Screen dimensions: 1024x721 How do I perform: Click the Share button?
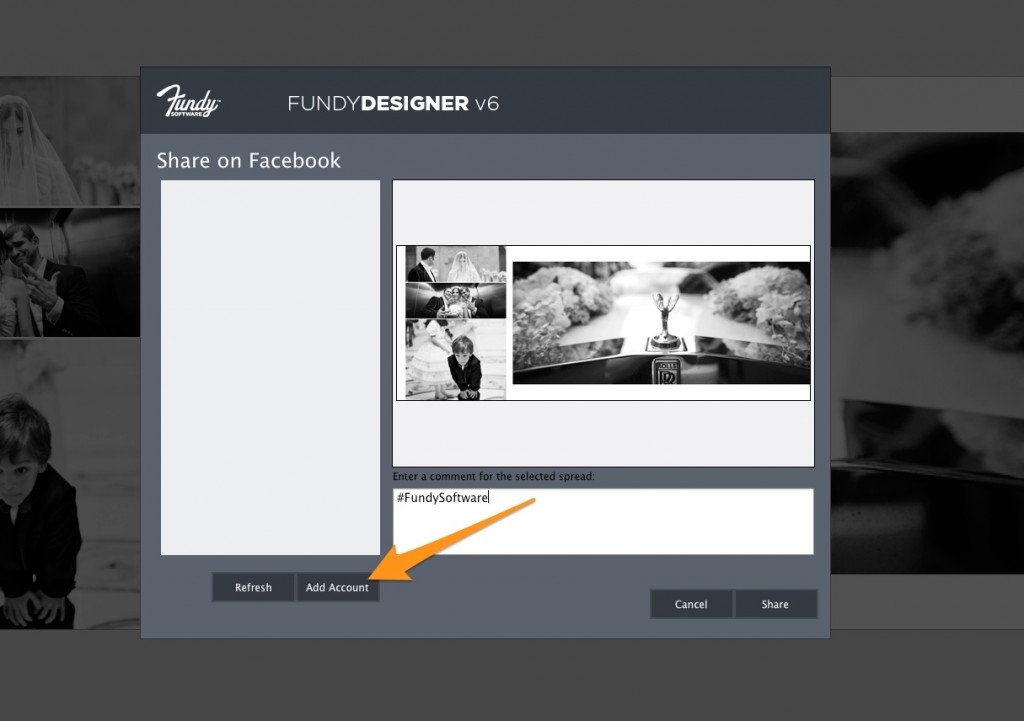(775, 604)
